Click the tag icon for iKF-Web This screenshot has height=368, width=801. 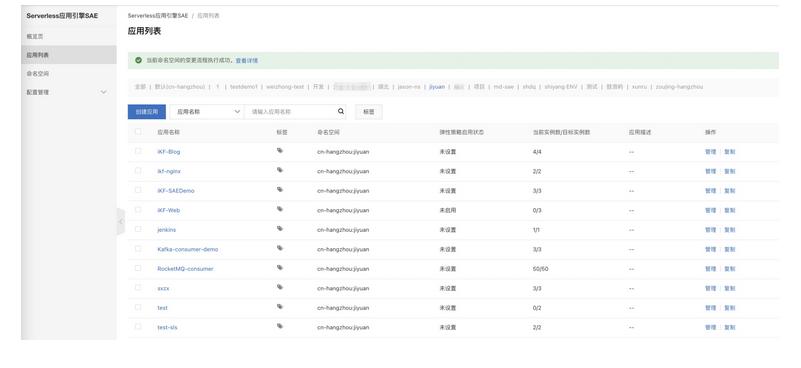280,209
